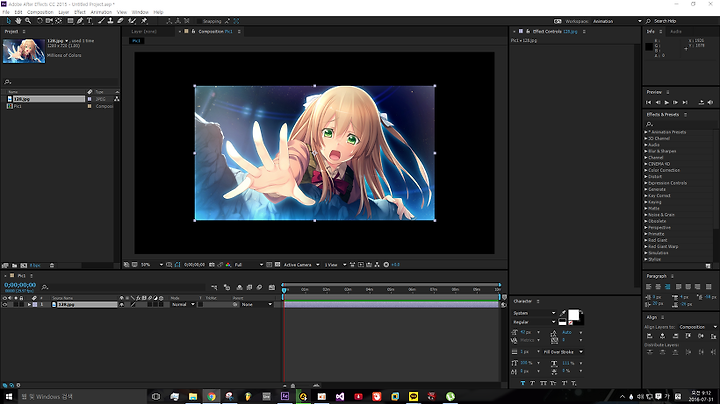
Task: Open the Workspace Animation dropdown
Action: [616, 21]
